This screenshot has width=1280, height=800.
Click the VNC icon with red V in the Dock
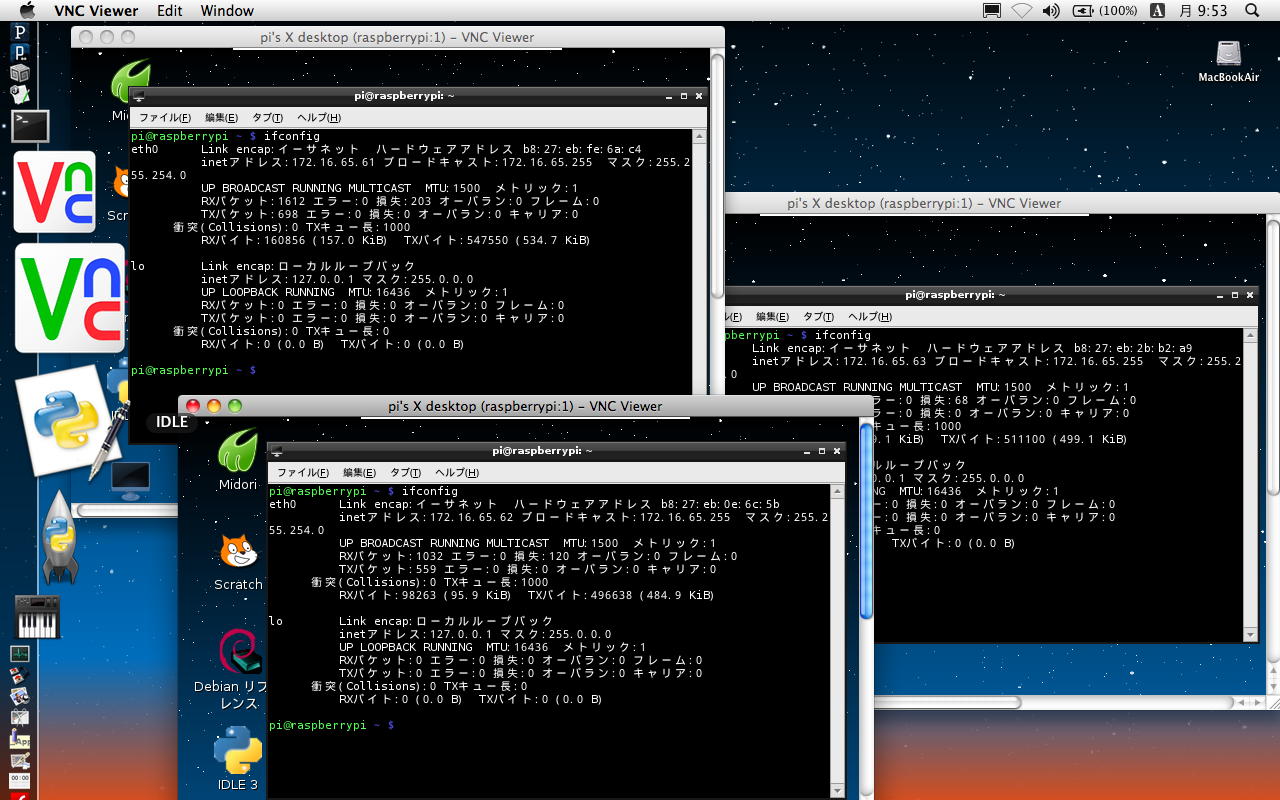pos(55,192)
